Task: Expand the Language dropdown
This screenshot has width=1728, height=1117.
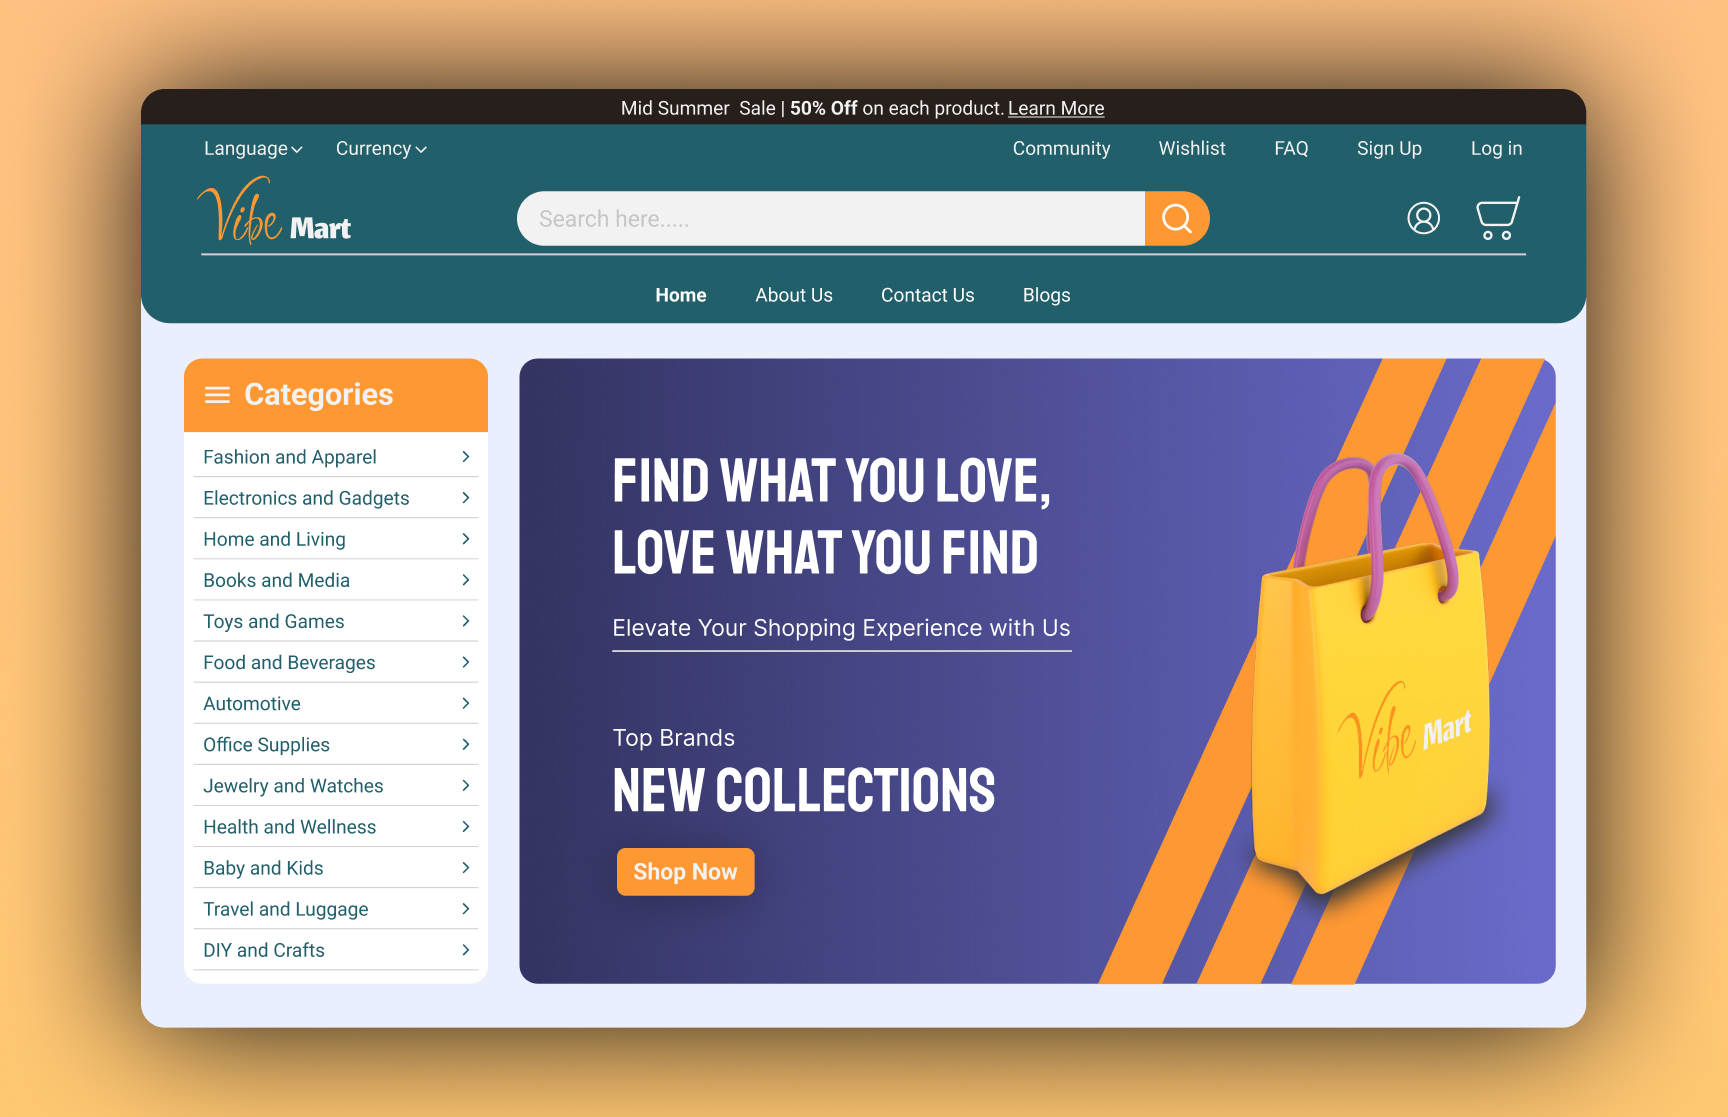Action: [x=253, y=148]
